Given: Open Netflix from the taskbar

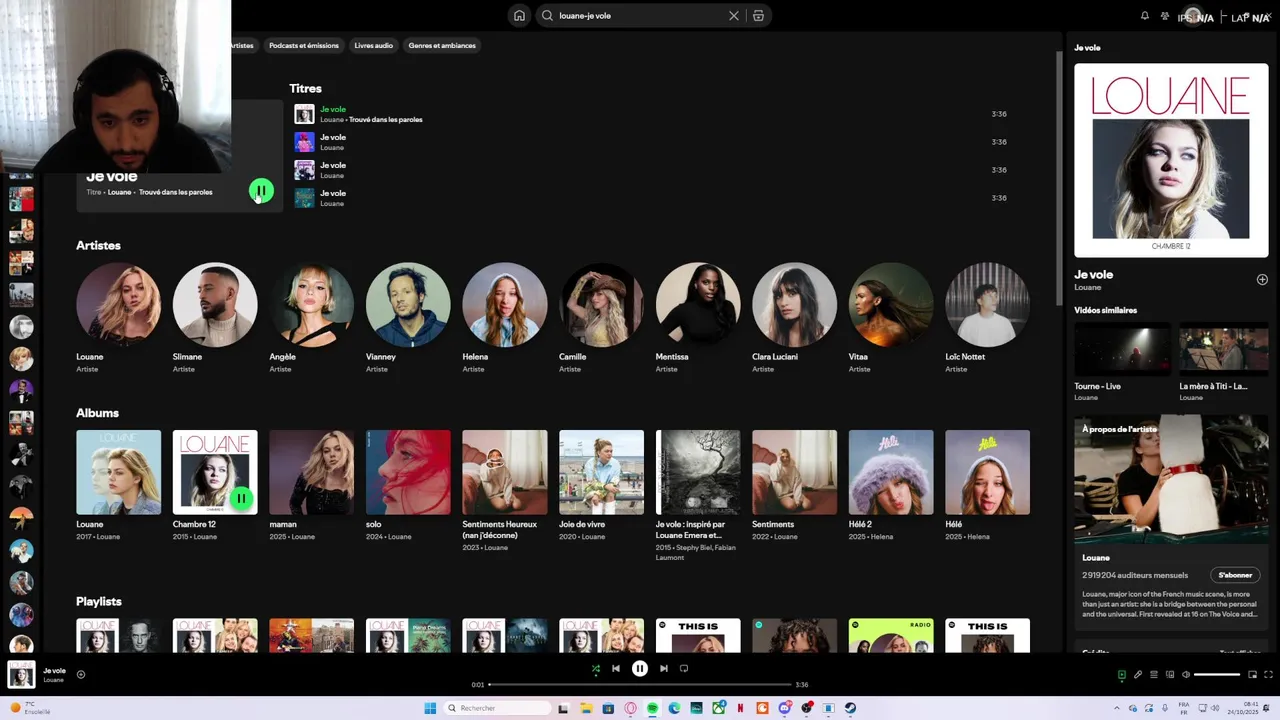Looking at the screenshot, I should pos(740,708).
